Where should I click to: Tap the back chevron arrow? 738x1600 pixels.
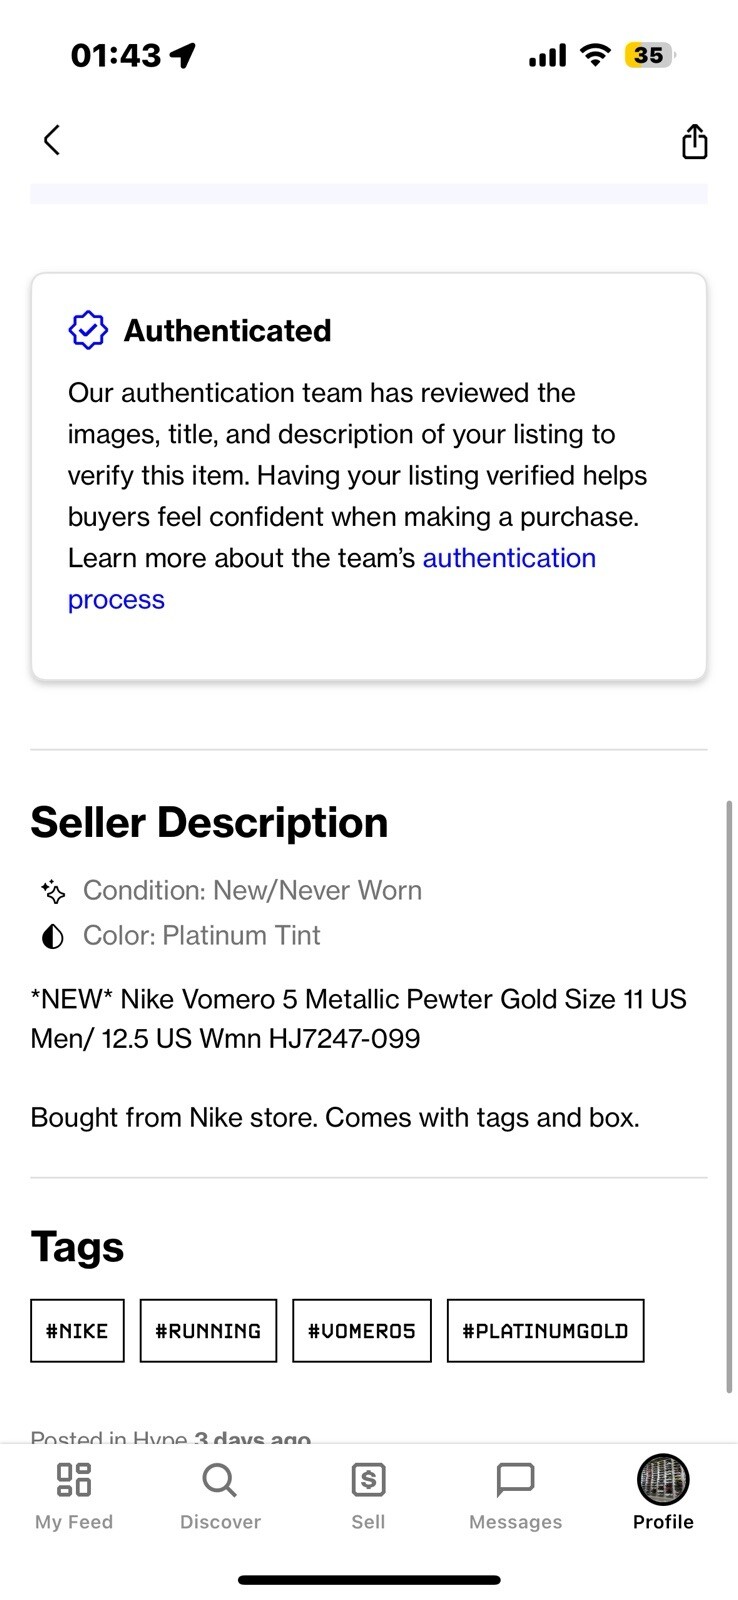[52, 140]
